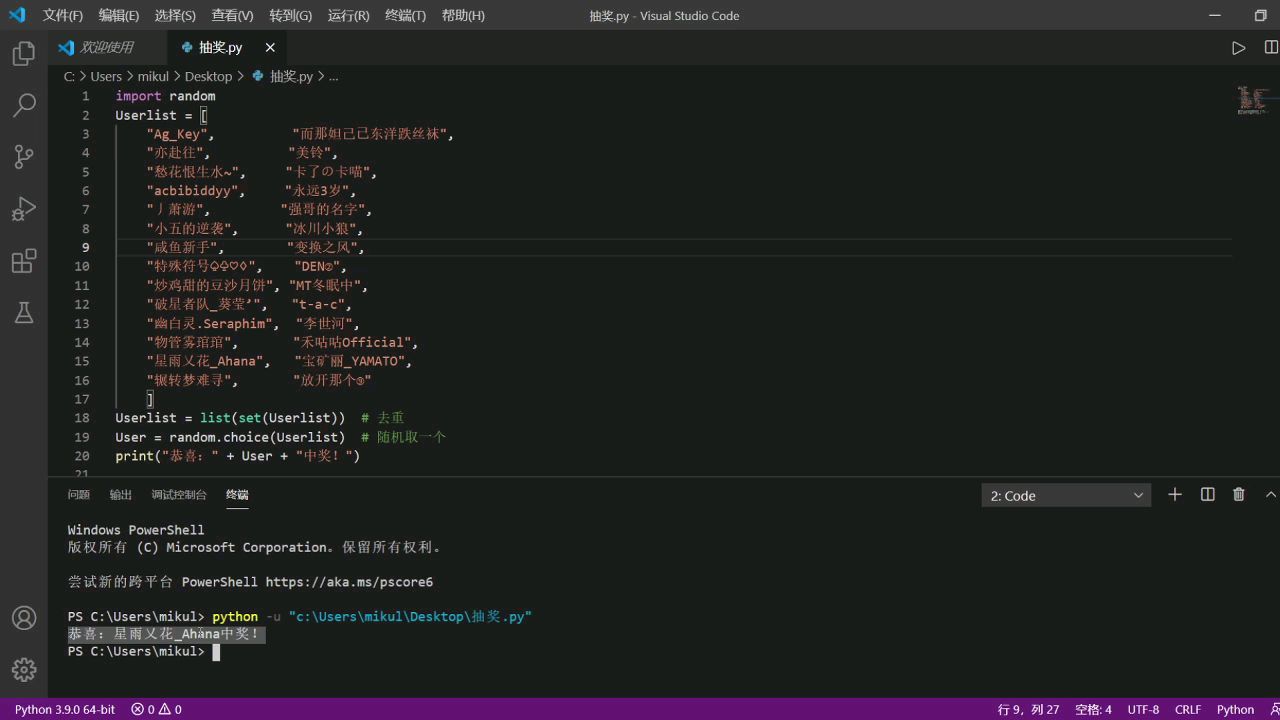1280x720 pixels.
Task: Change encoding via UTF-8 status item
Action: 1143,709
